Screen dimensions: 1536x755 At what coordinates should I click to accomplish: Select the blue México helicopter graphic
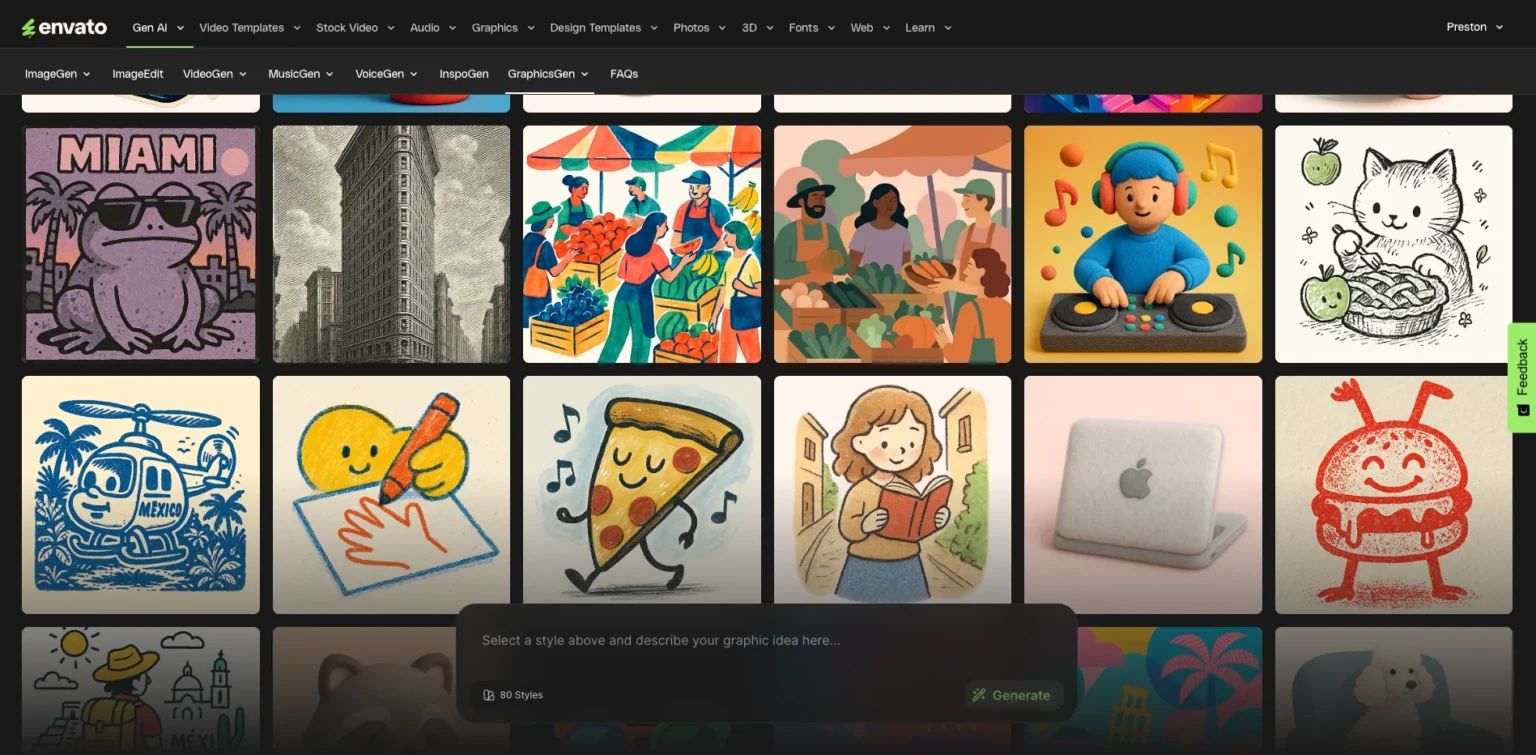(141, 495)
